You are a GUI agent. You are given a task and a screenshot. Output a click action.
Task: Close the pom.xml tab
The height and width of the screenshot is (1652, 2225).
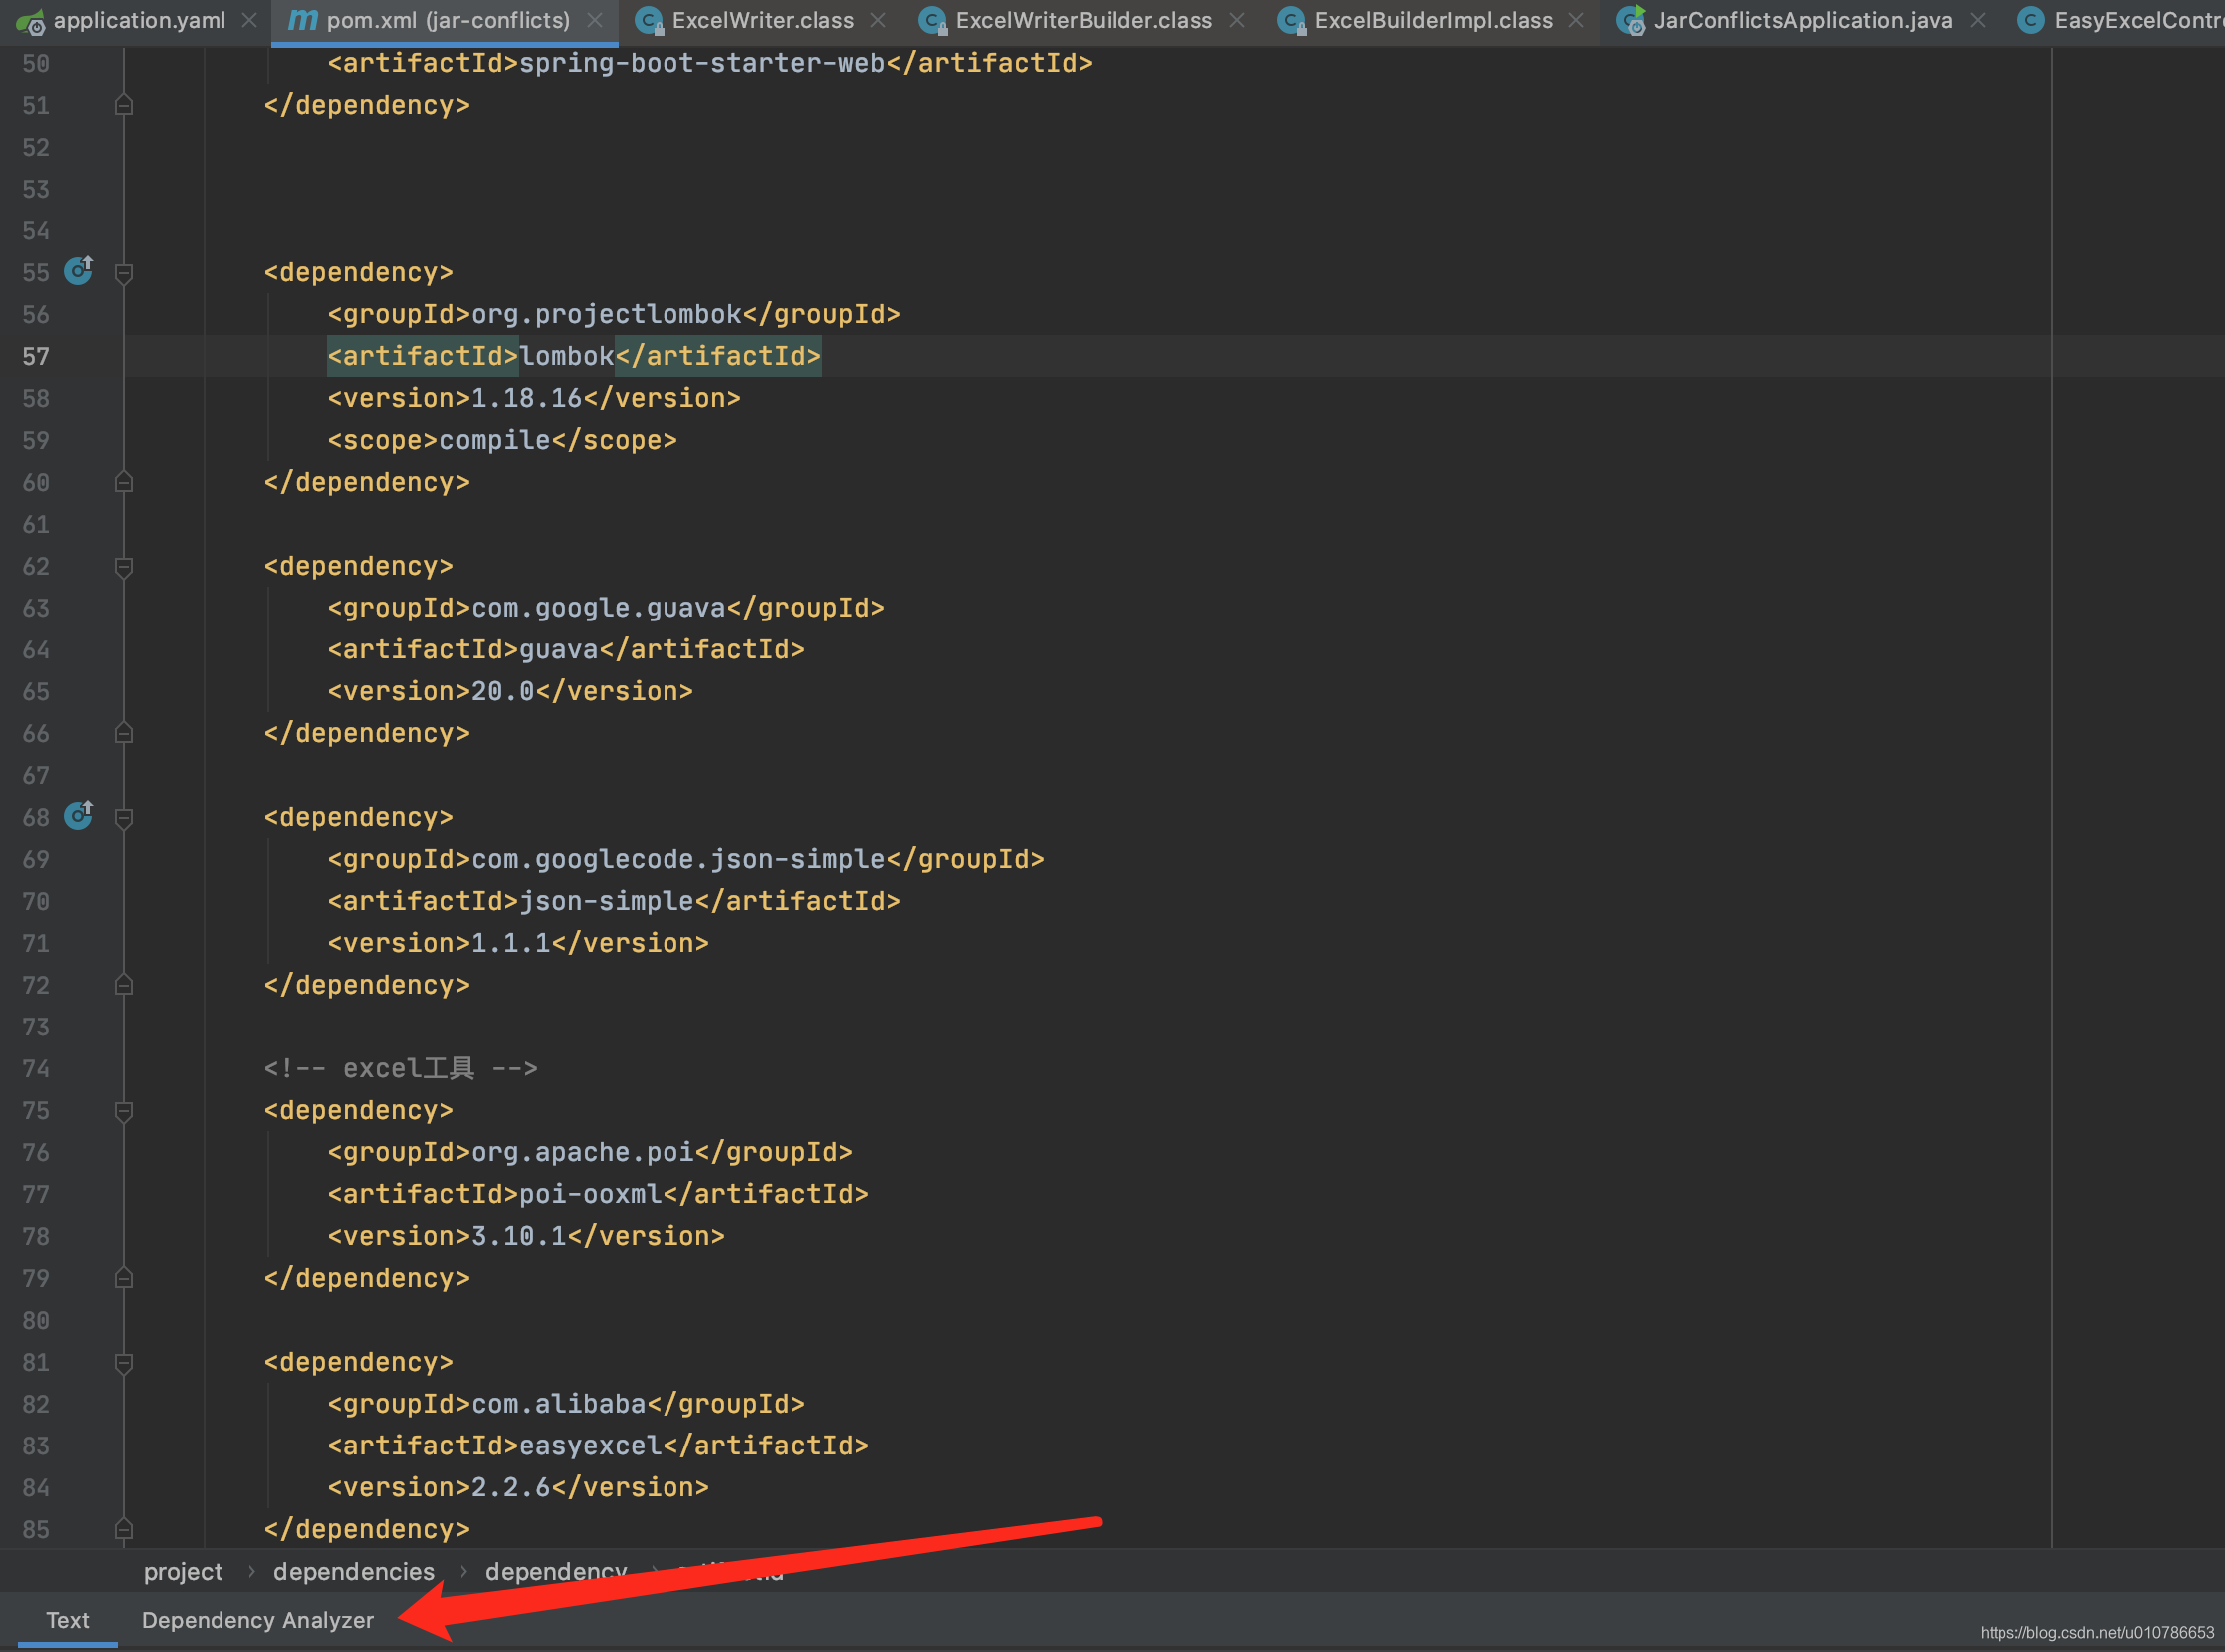point(595,20)
